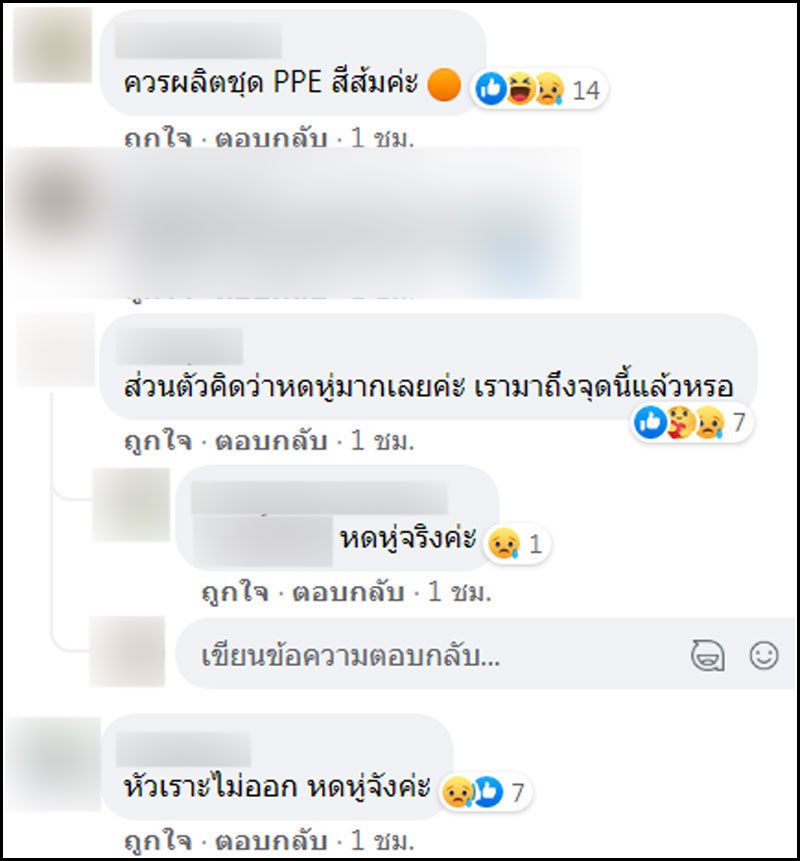Click ถูกใจ under หัวเราะไม่ออก comment
Screen dimensions: 800x861
point(158,841)
